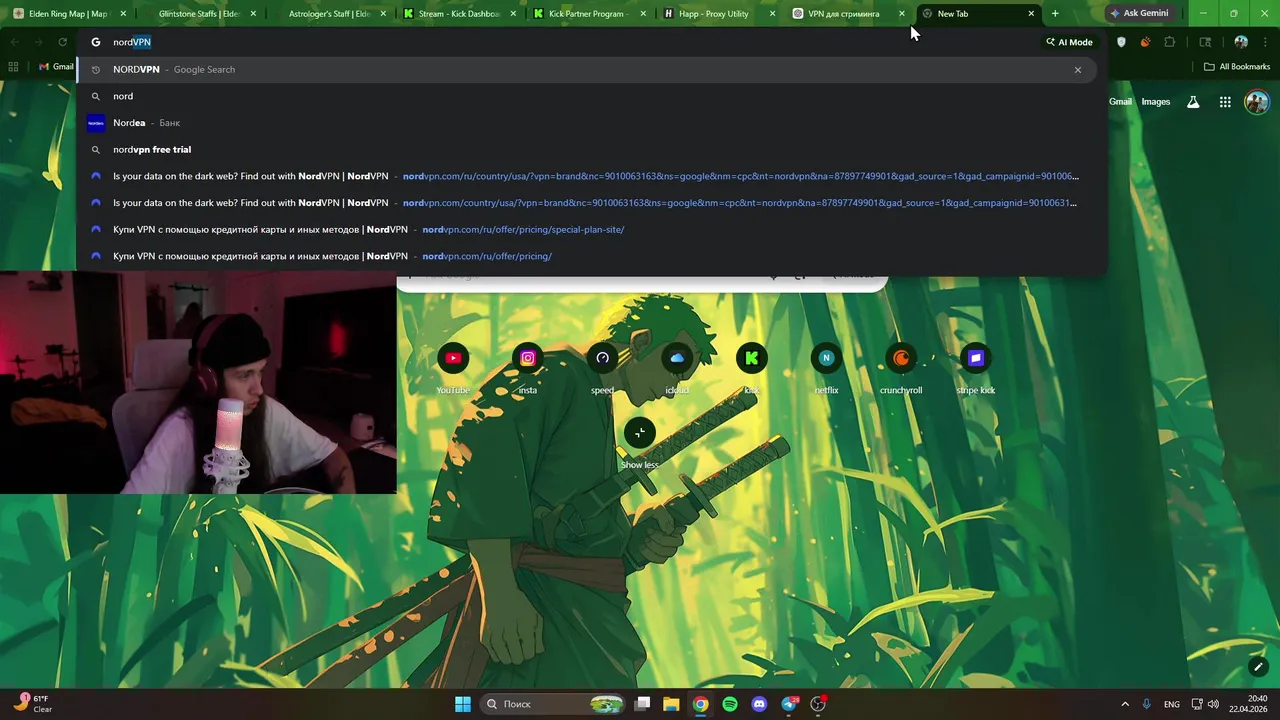Screen dimensions: 1280x720
Task: Click the microphone tray icon
Action: pos(1147,704)
